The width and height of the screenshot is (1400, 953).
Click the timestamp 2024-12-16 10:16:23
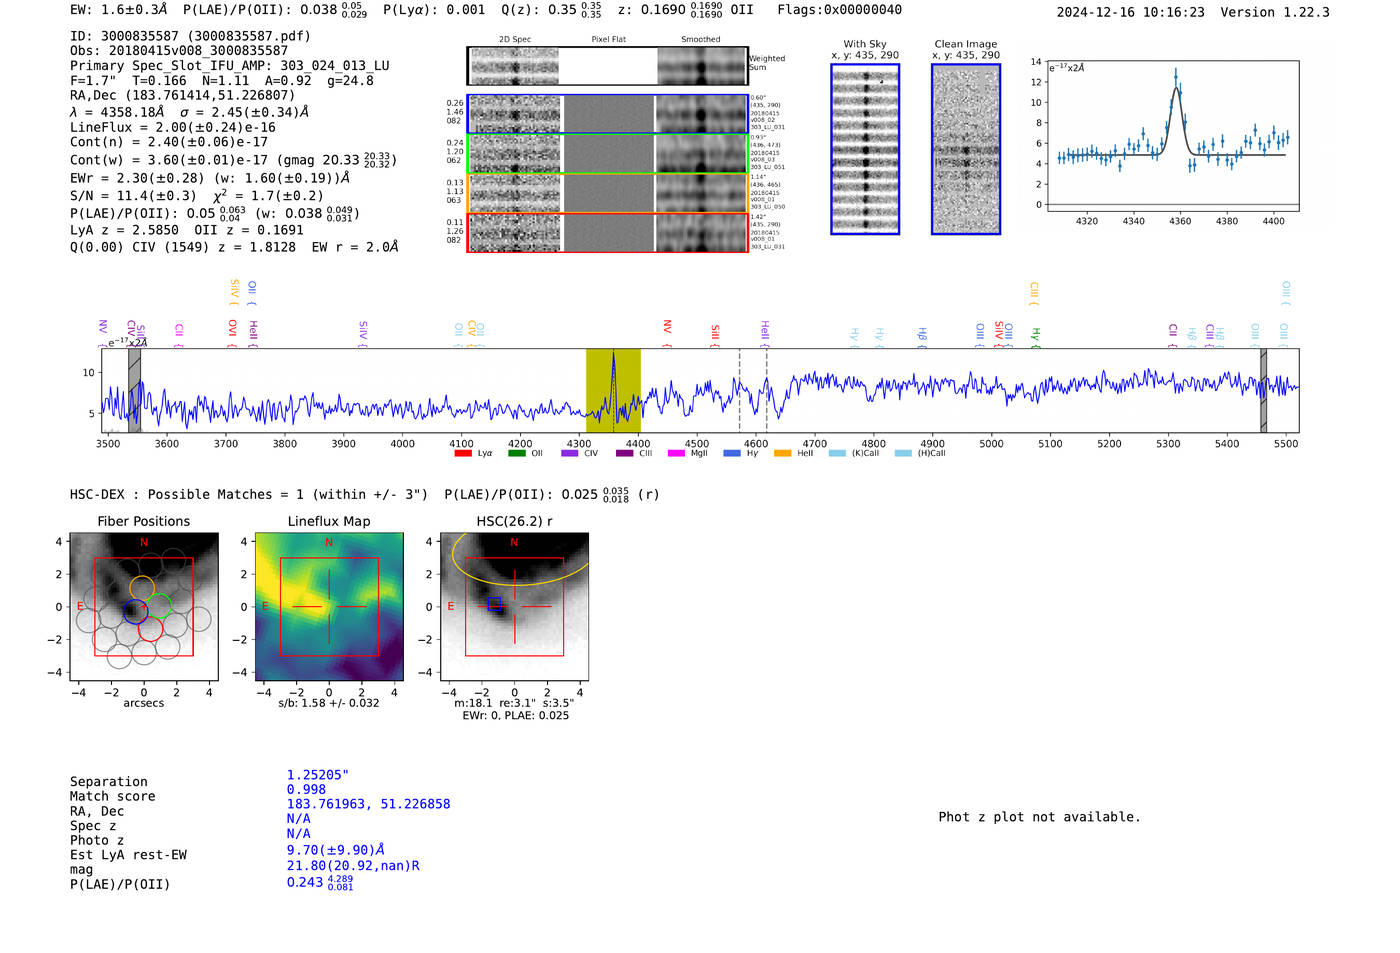click(1130, 12)
